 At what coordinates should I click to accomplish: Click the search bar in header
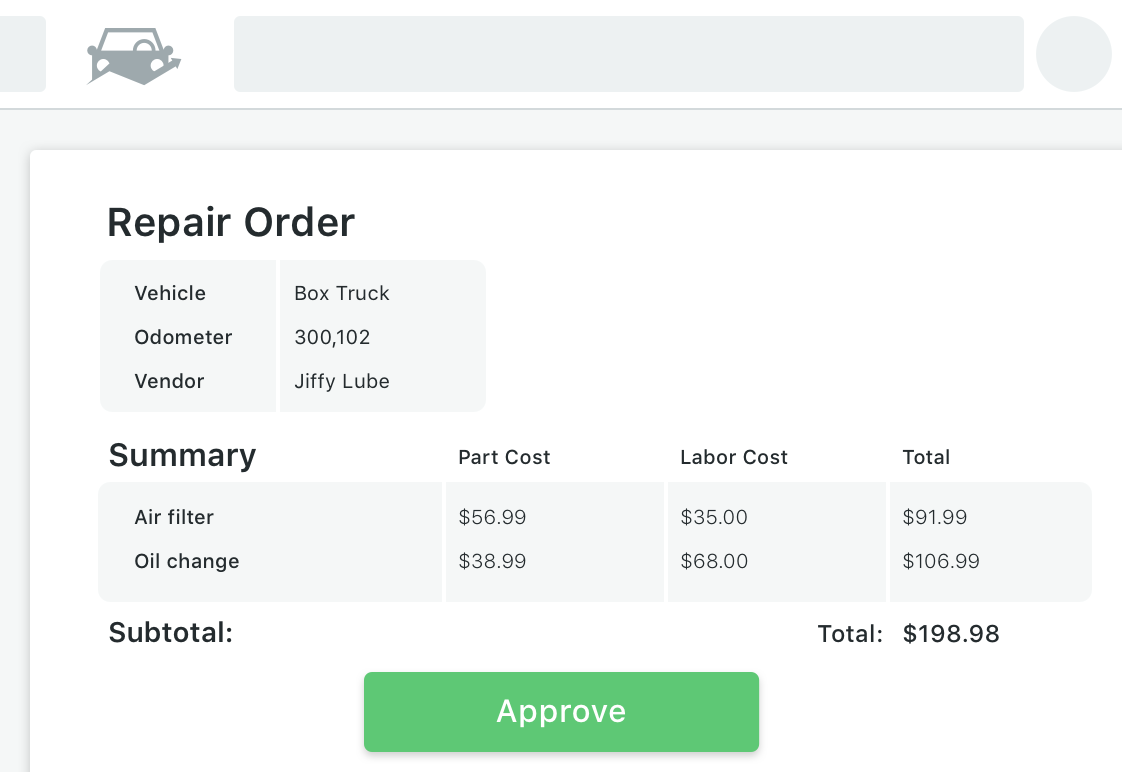pos(628,54)
